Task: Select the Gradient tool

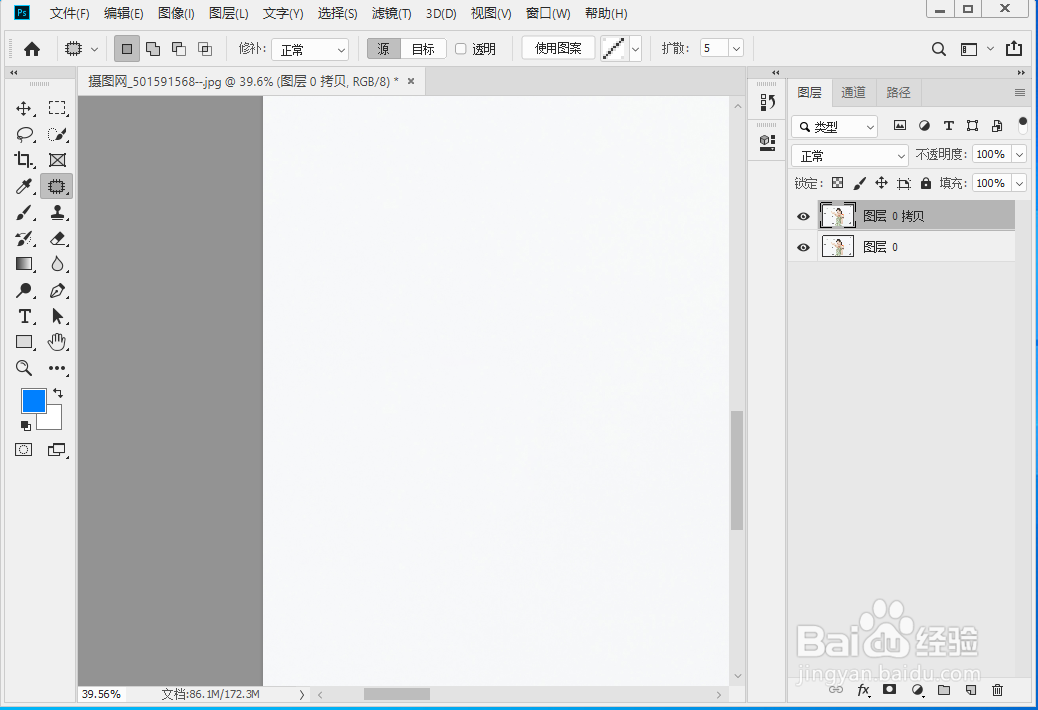Action: coord(24,264)
